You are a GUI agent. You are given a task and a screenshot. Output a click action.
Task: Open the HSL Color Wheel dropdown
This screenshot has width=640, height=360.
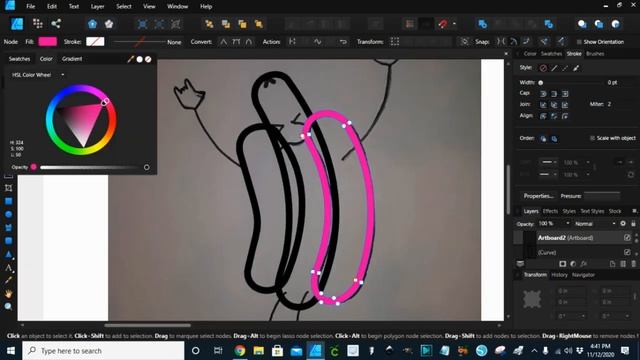tap(38, 75)
